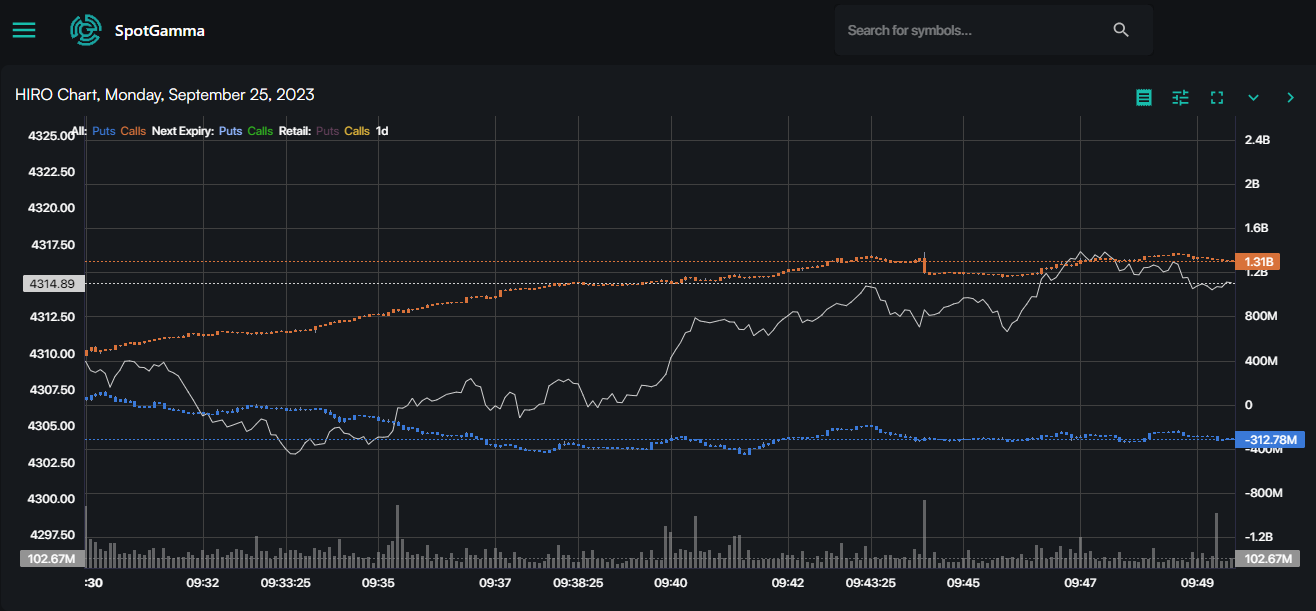Toggle the All Puts series
Viewport: 1316px width, 611px height.
pyautogui.click(x=104, y=131)
